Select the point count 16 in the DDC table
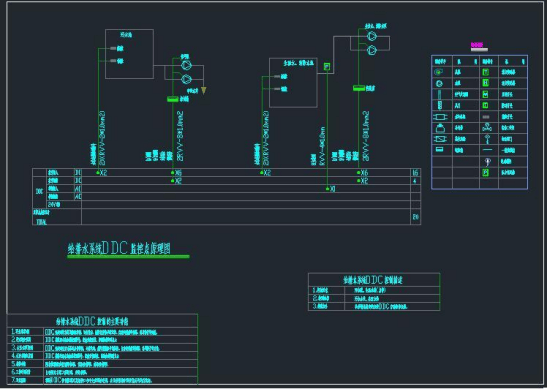The image size is (548, 390). [415, 173]
